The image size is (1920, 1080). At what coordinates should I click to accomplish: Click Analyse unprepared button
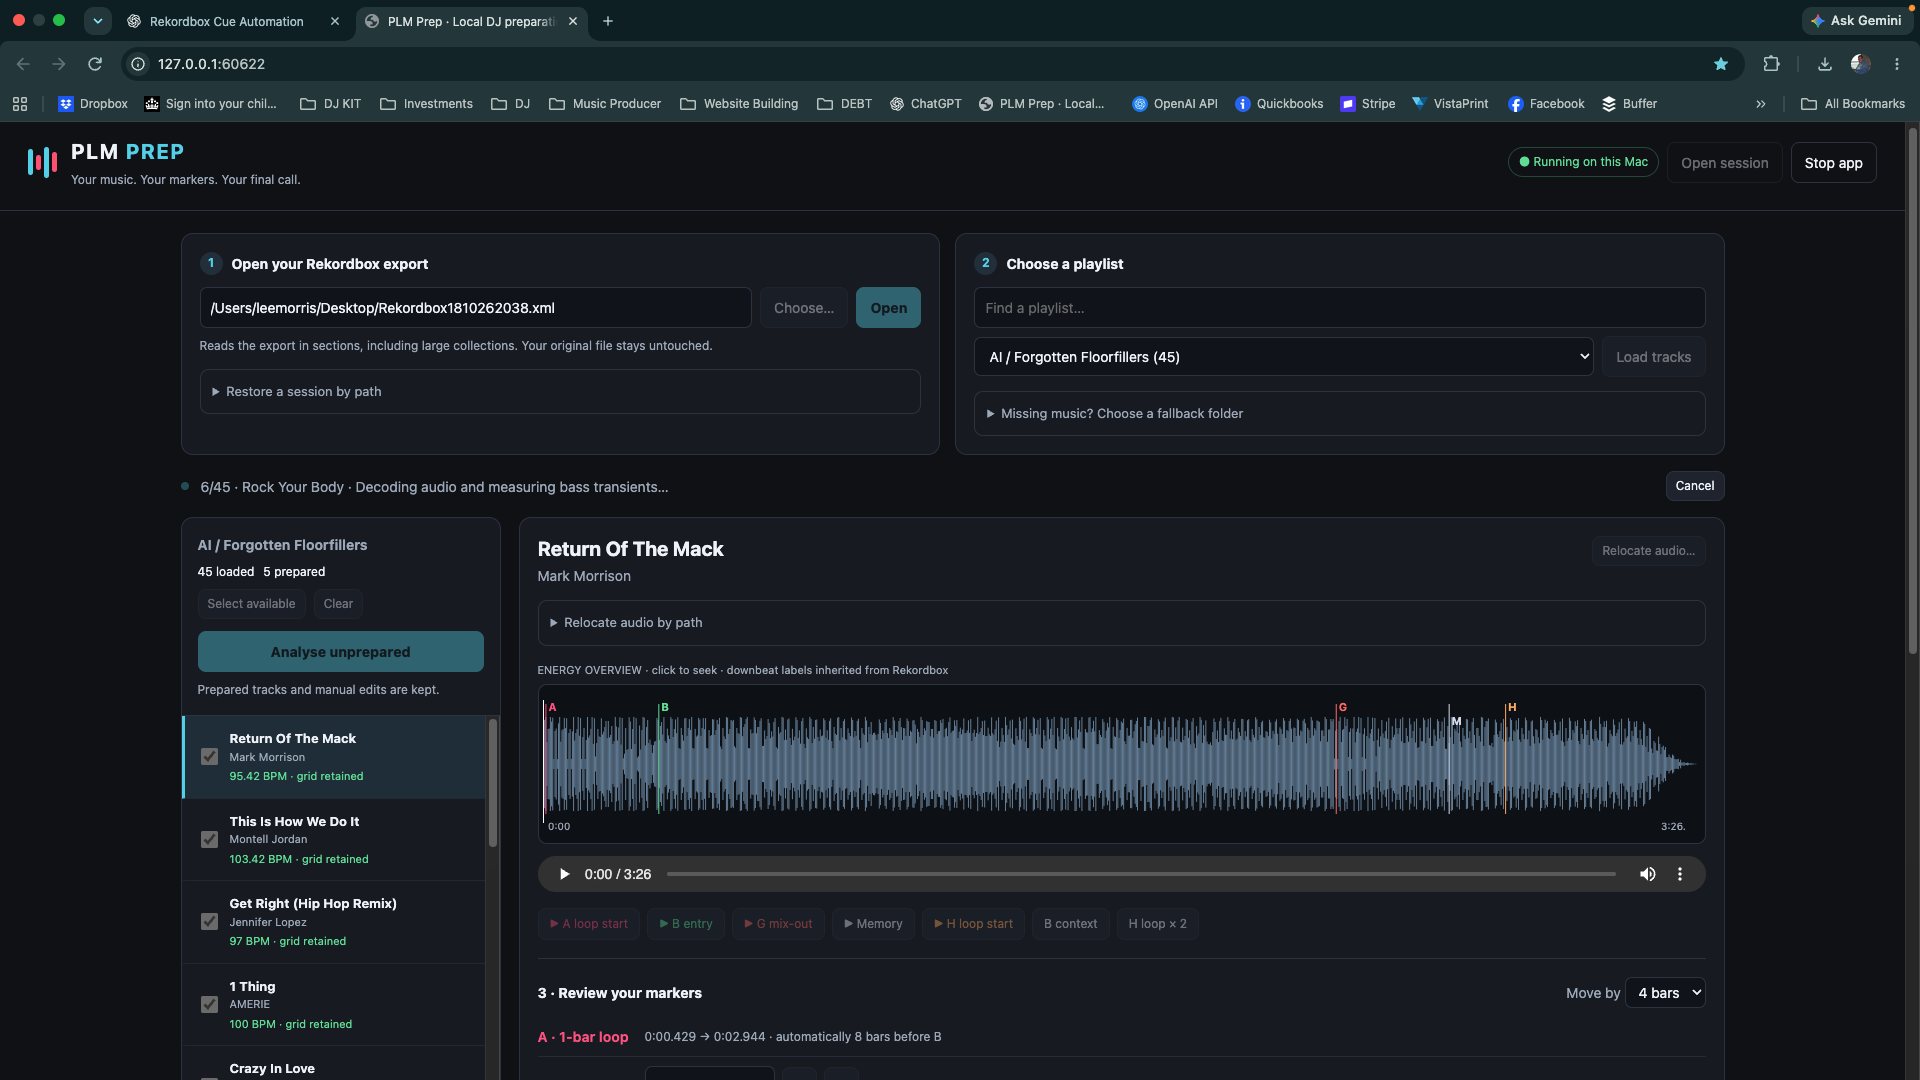pyautogui.click(x=340, y=652)
